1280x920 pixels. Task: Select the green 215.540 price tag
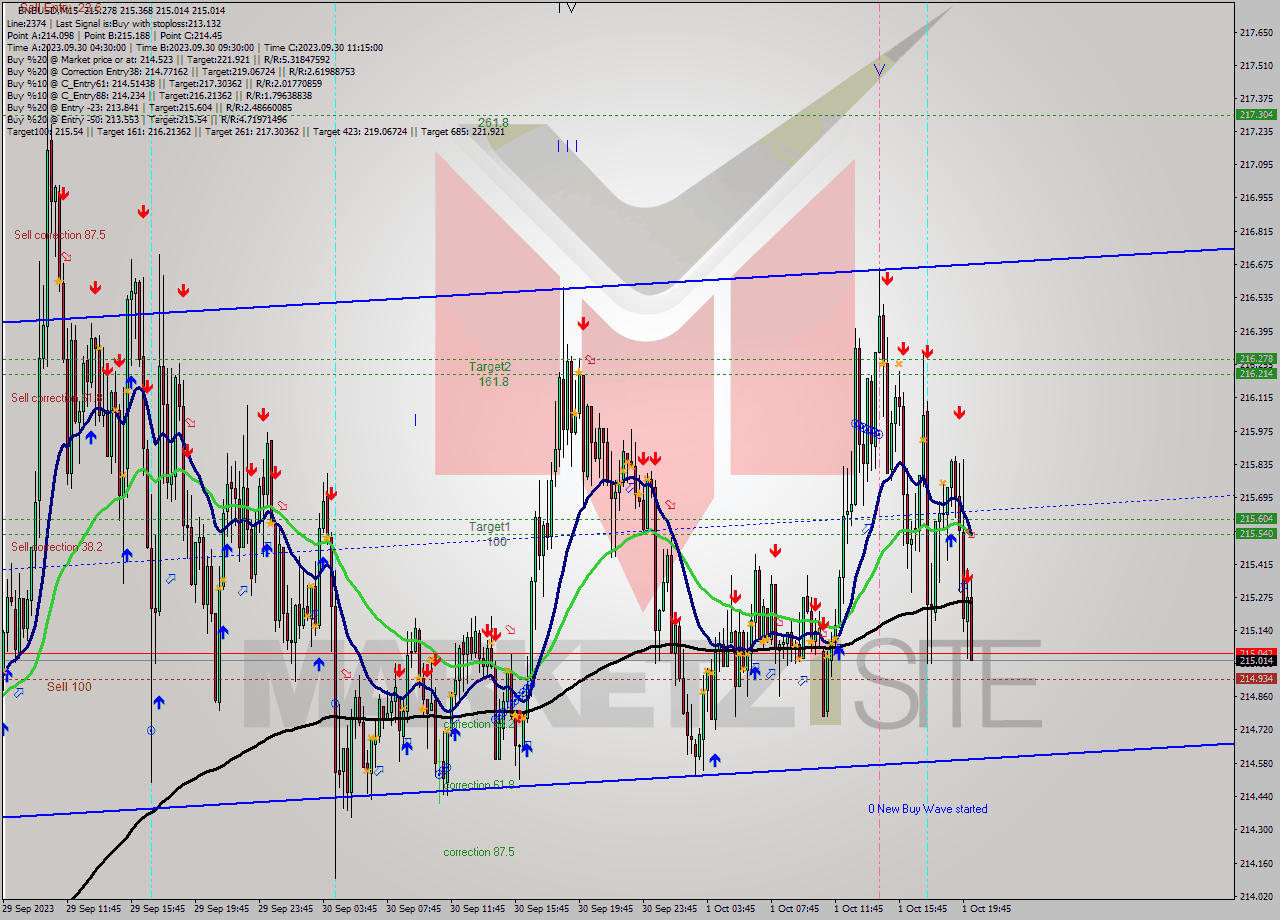click(1257, 533)
